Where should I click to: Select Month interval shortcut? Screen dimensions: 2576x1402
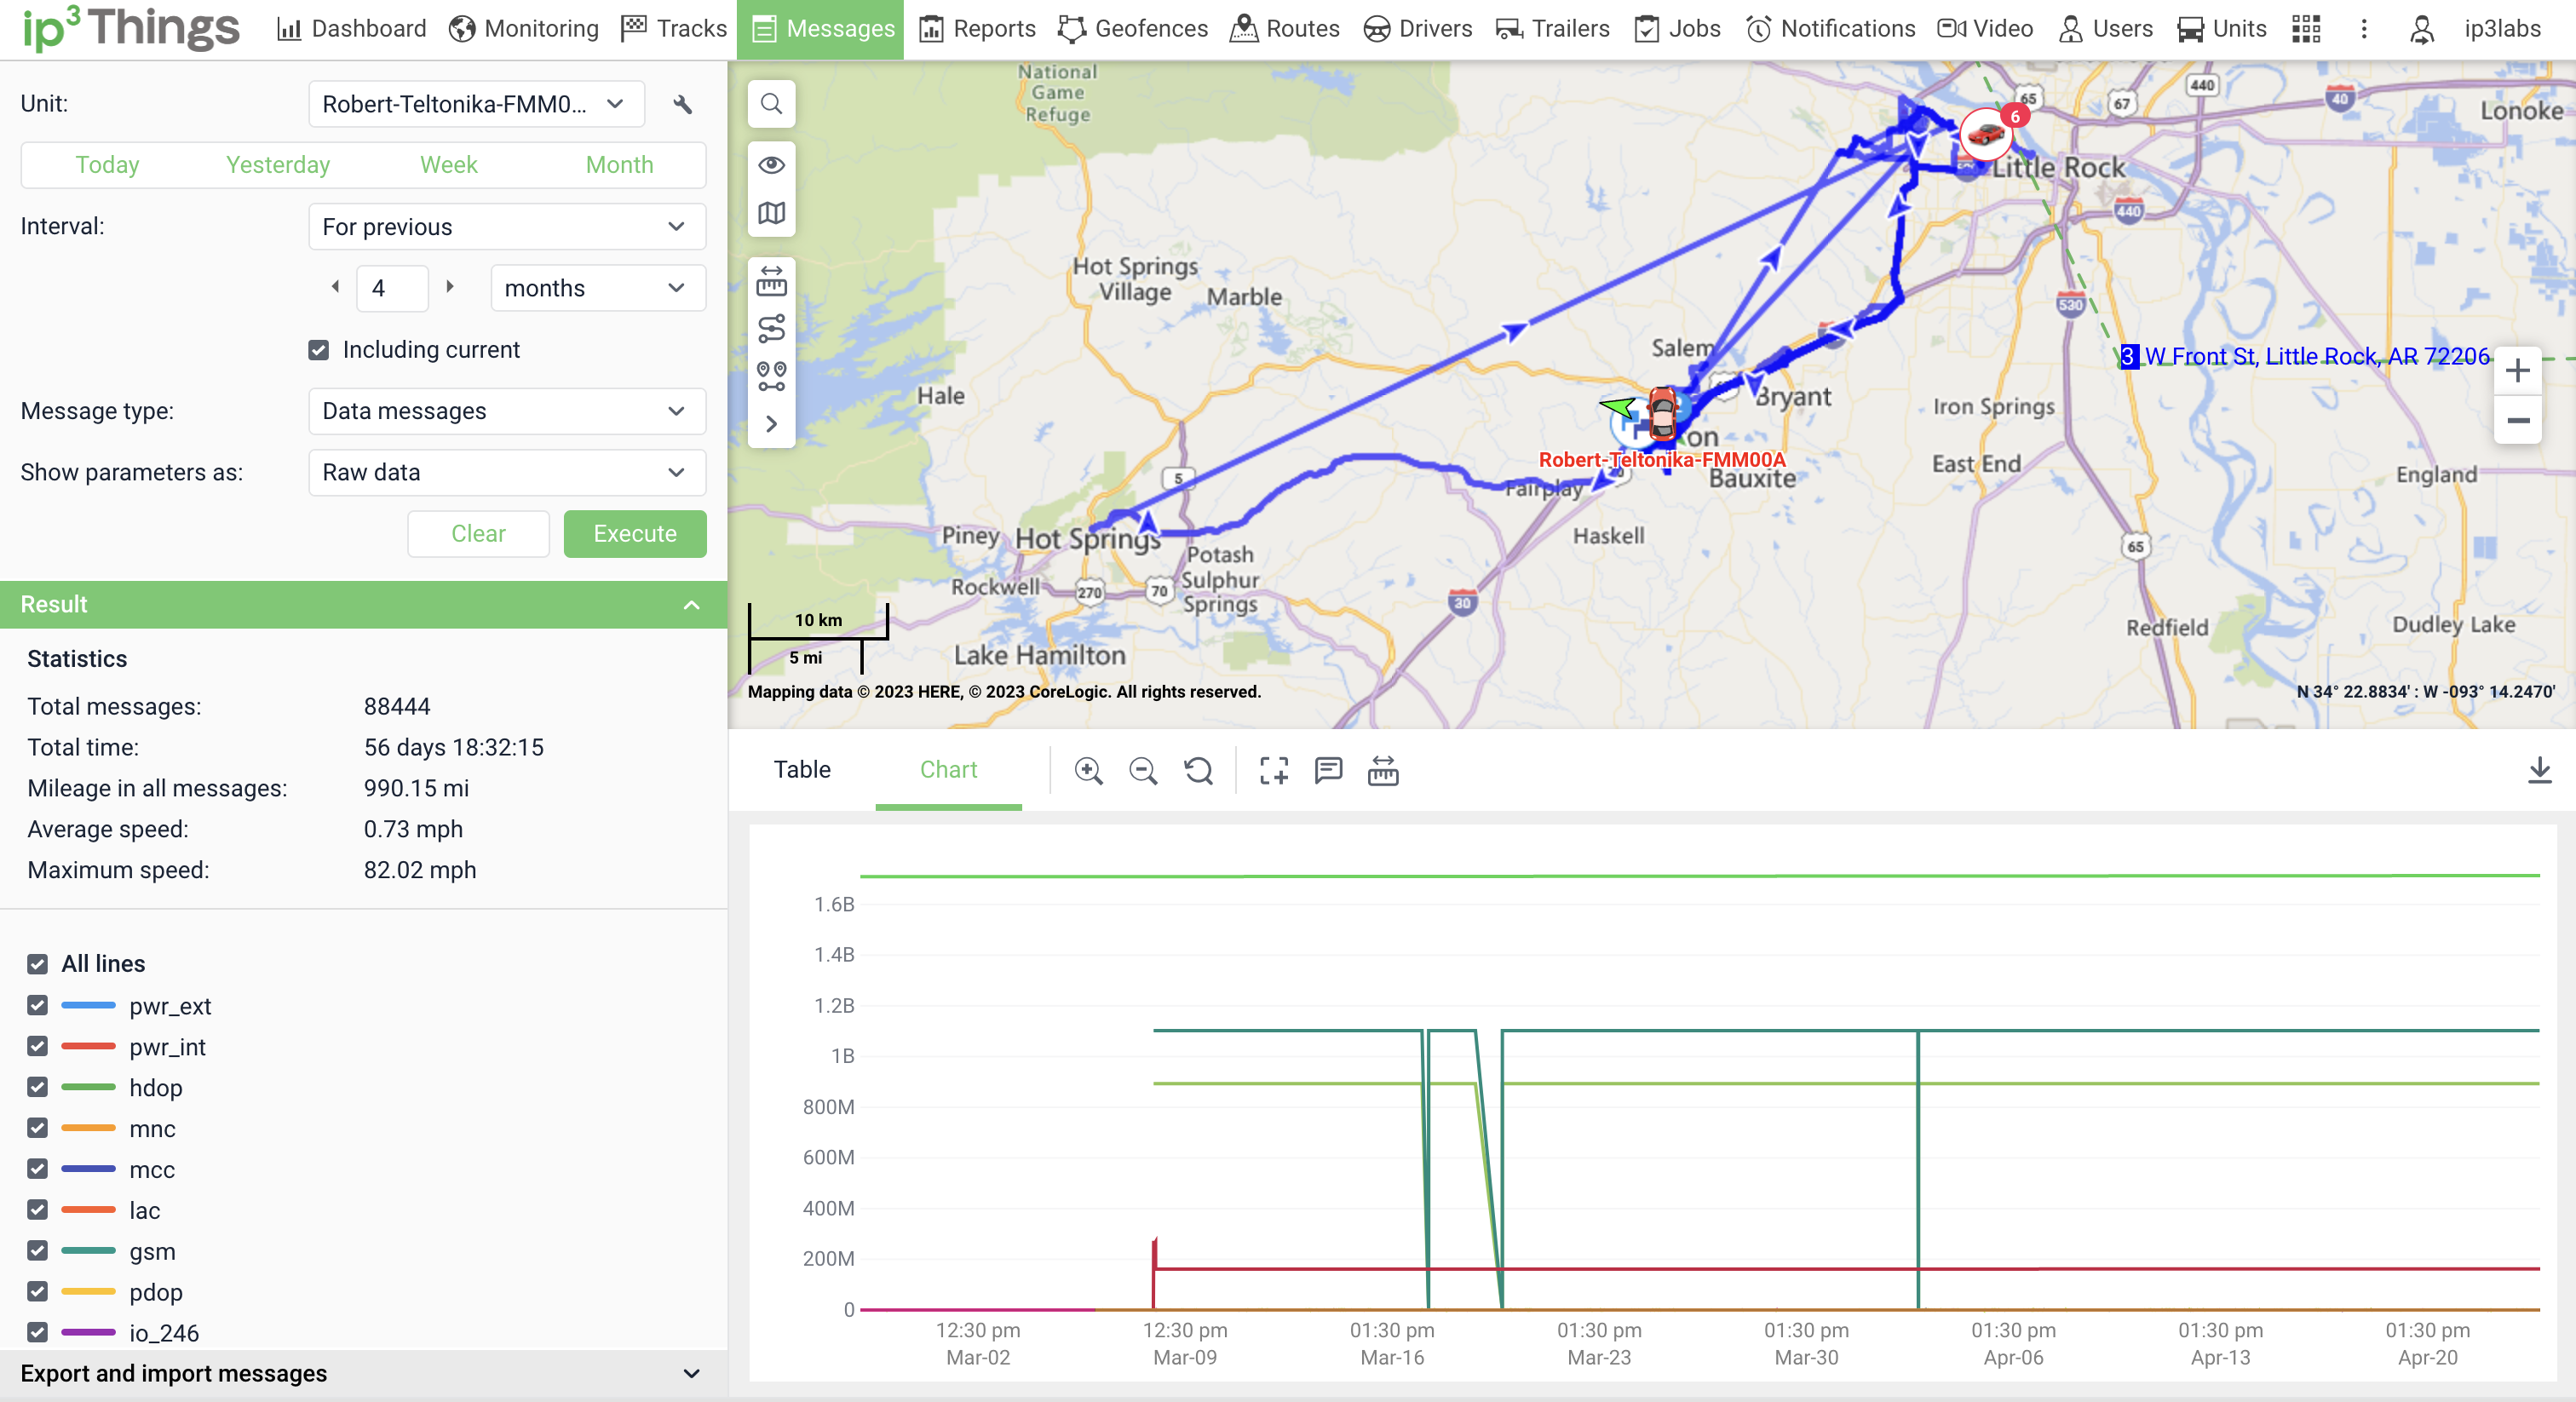pos(619,165)
